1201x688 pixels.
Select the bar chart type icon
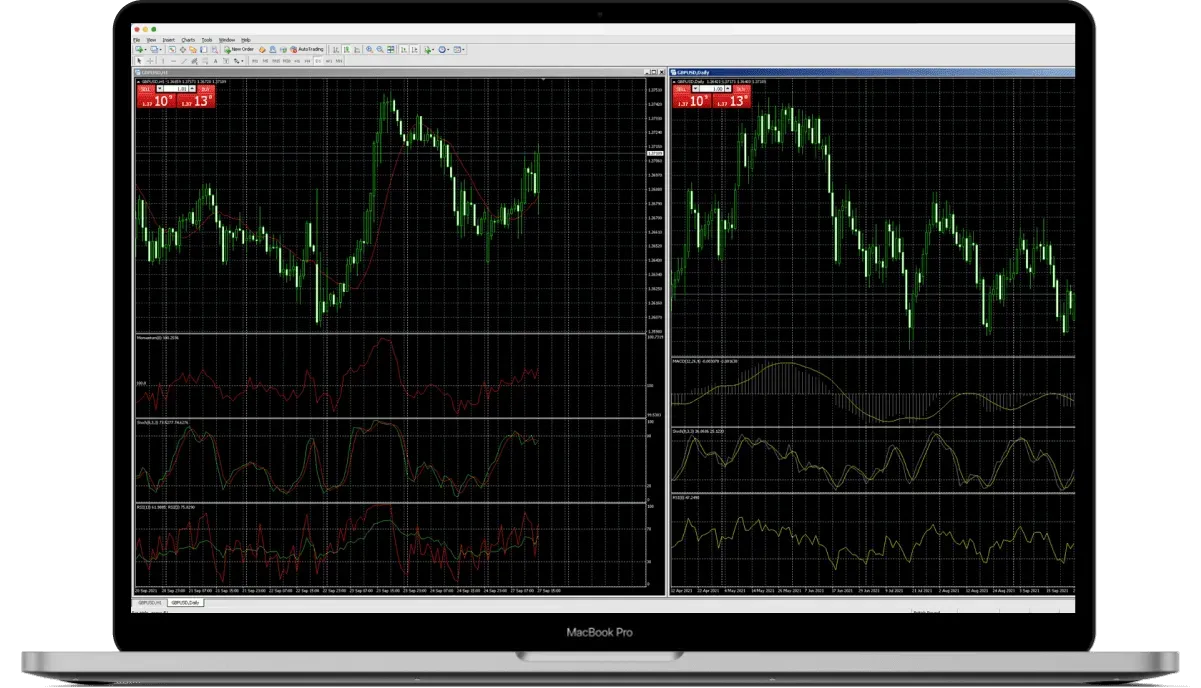pyautogui.click(x=335, y=49)
